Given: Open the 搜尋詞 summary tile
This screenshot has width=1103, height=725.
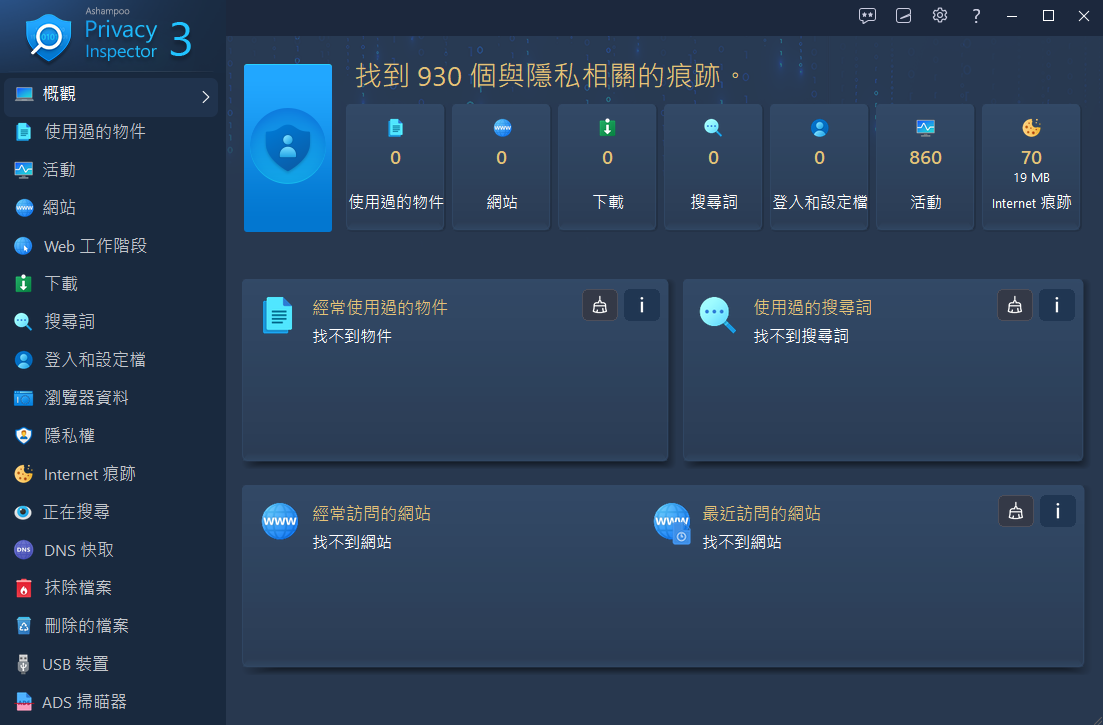Looking at the screenshot, I should 713,167.
